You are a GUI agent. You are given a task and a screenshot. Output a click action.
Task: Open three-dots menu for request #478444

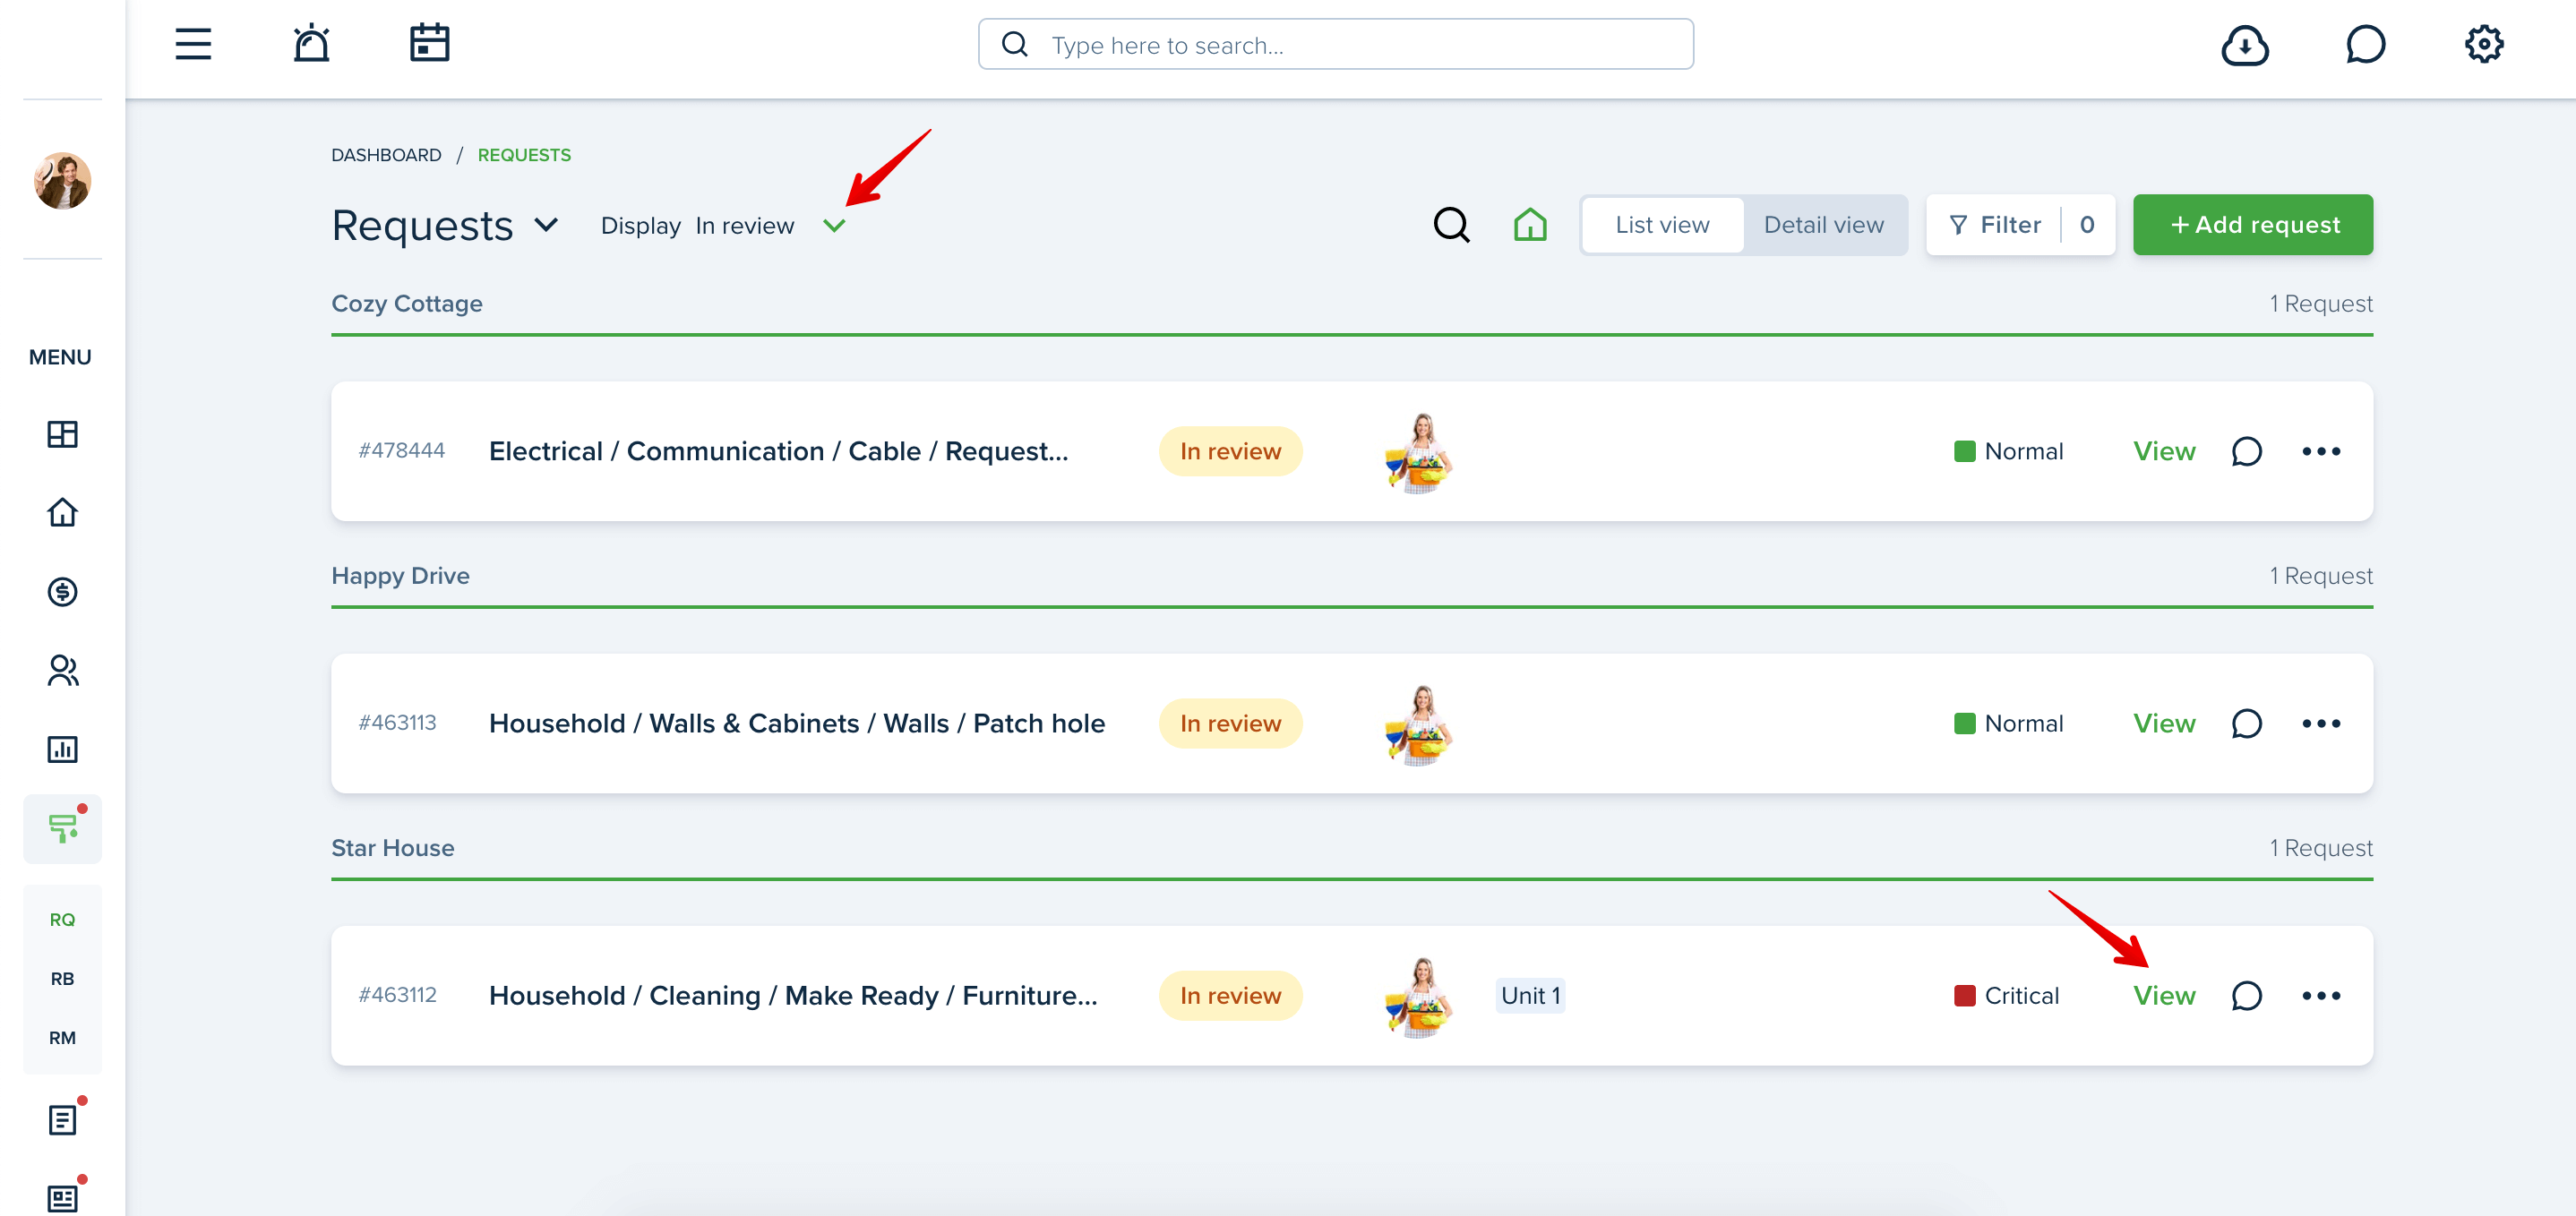point(2321,451)
